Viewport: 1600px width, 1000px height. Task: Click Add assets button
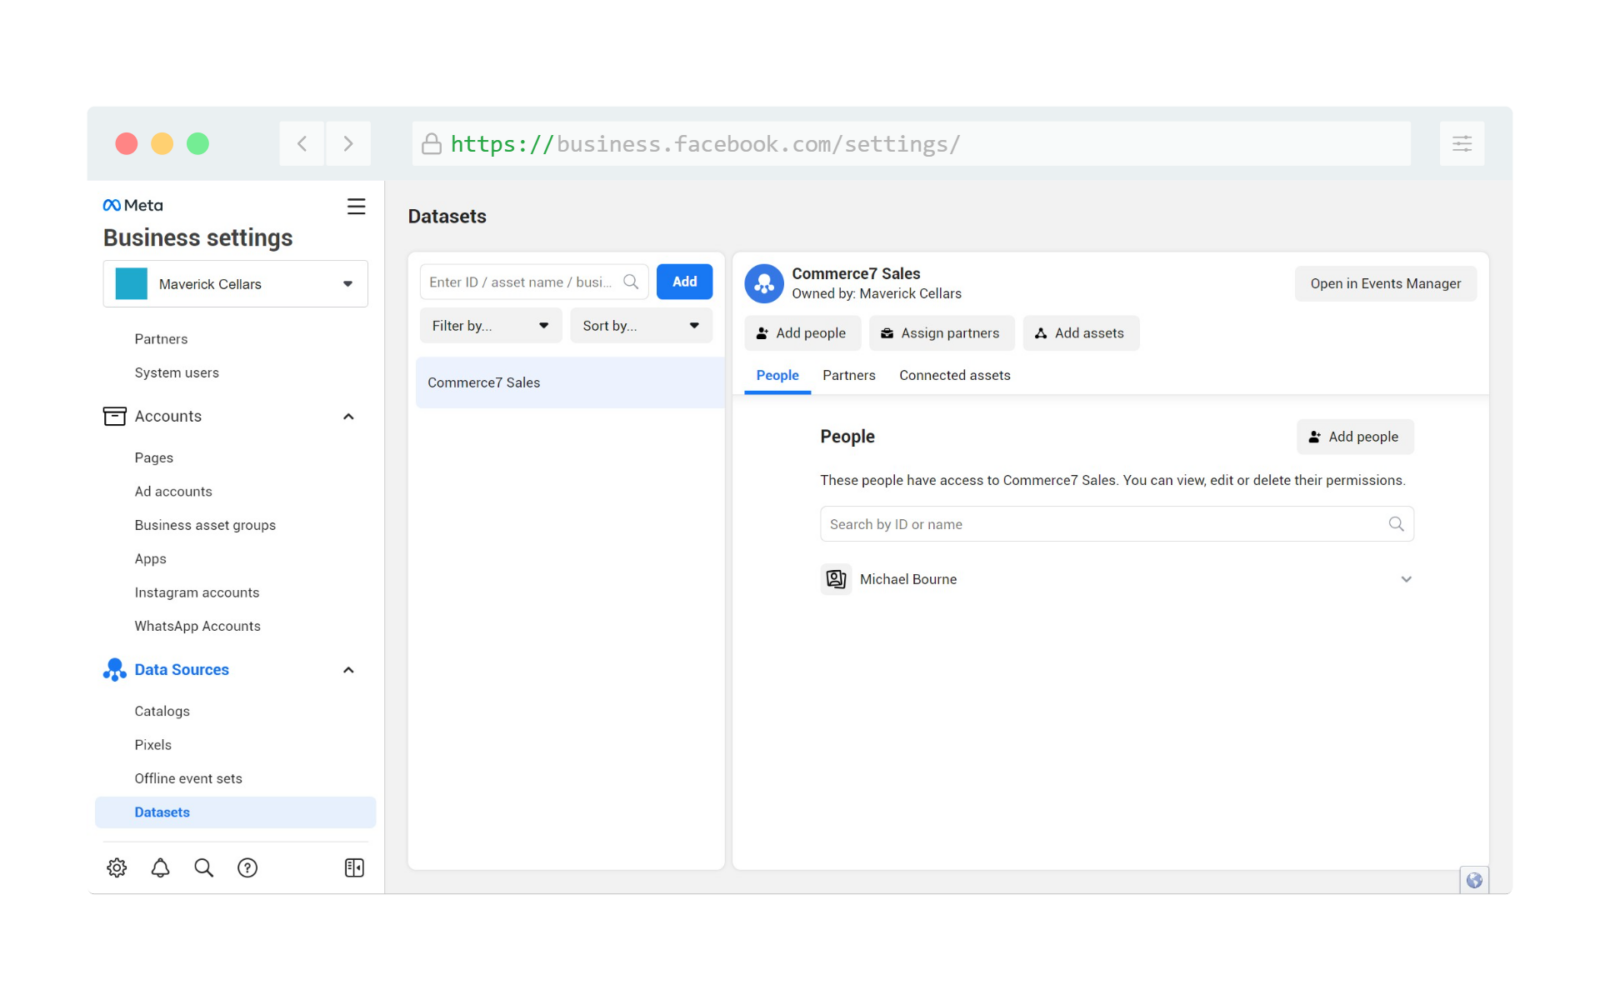point(1080,333)
